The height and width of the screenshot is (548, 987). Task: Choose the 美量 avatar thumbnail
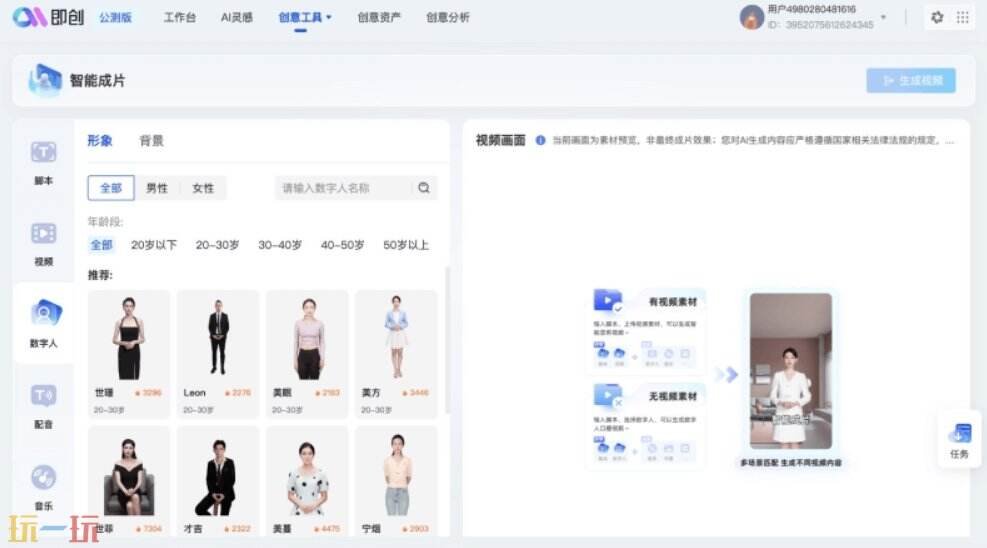click(307, 481)
